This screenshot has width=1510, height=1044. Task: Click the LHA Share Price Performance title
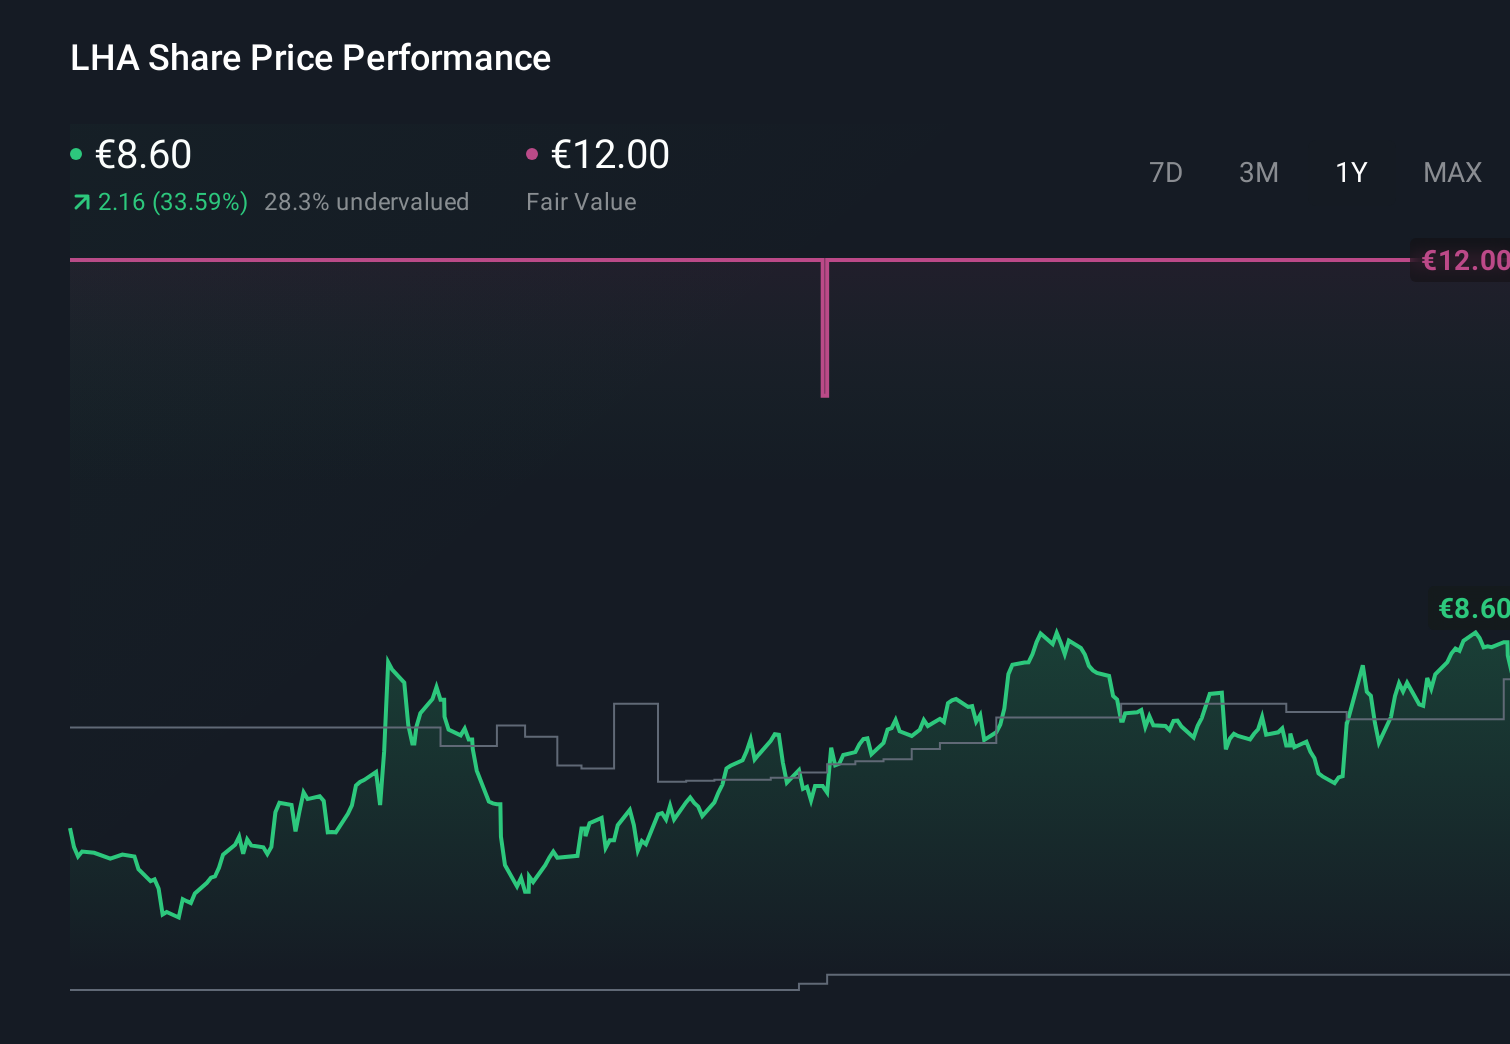click(x=310, y=58)
